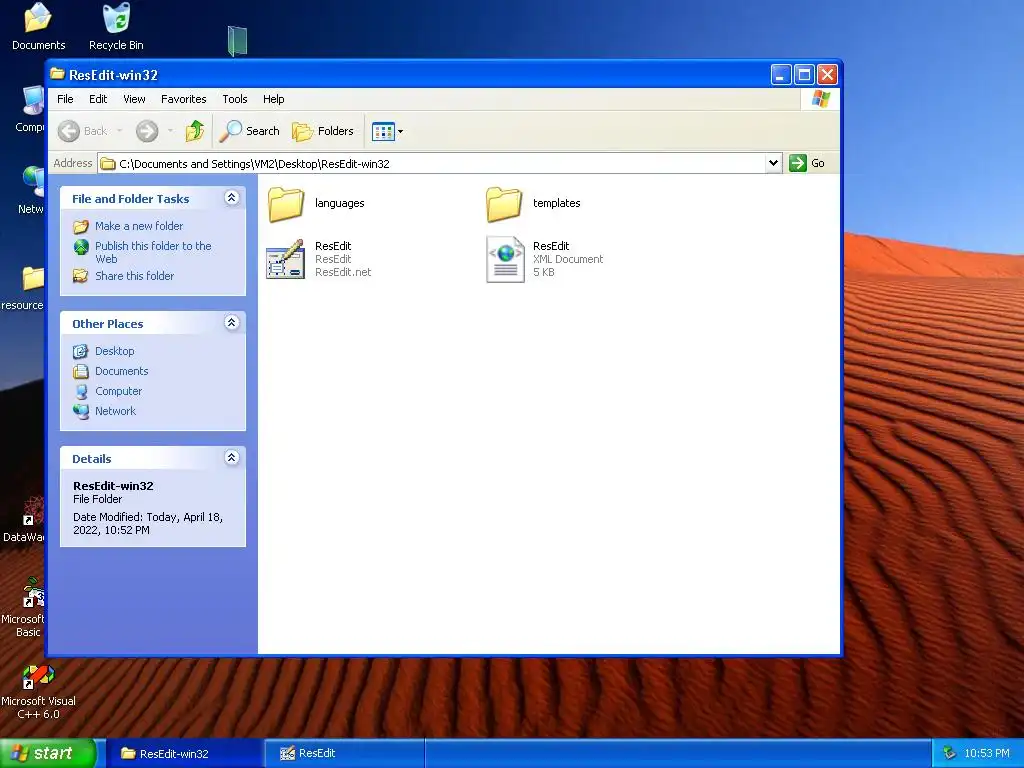Image resolution: width=1024 pixels, height=768 pixels.
Task: Click the taskbar clock
Action: tap(987, 754)
